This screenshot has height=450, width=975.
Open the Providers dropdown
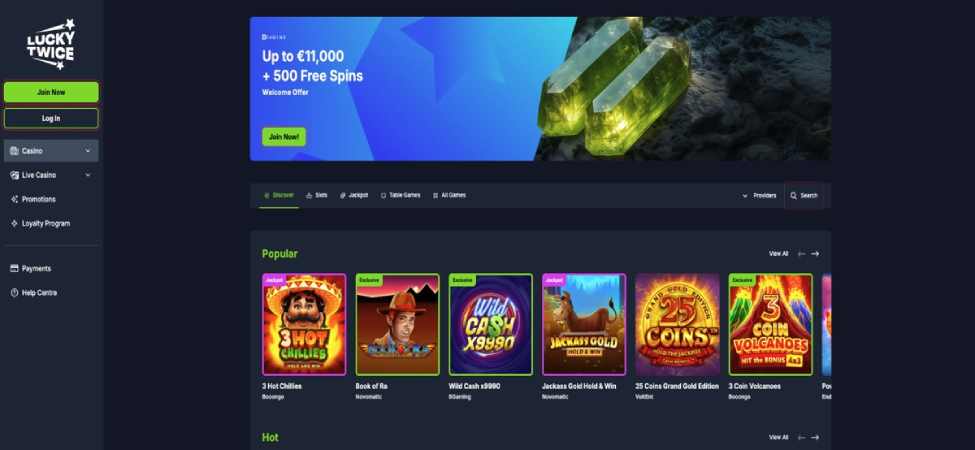[x=759, y=195]
